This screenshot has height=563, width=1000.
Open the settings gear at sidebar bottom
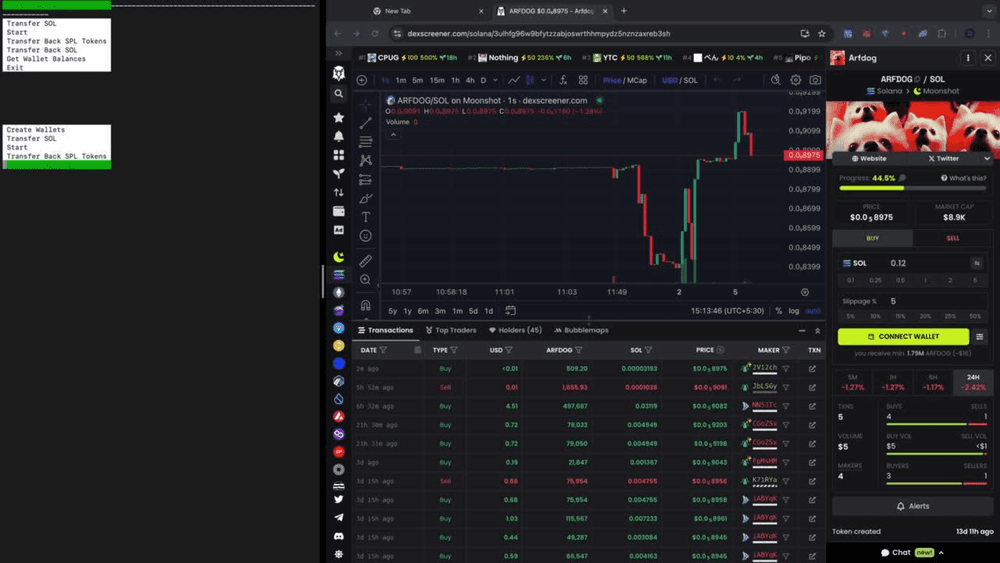tap(339, 554)
